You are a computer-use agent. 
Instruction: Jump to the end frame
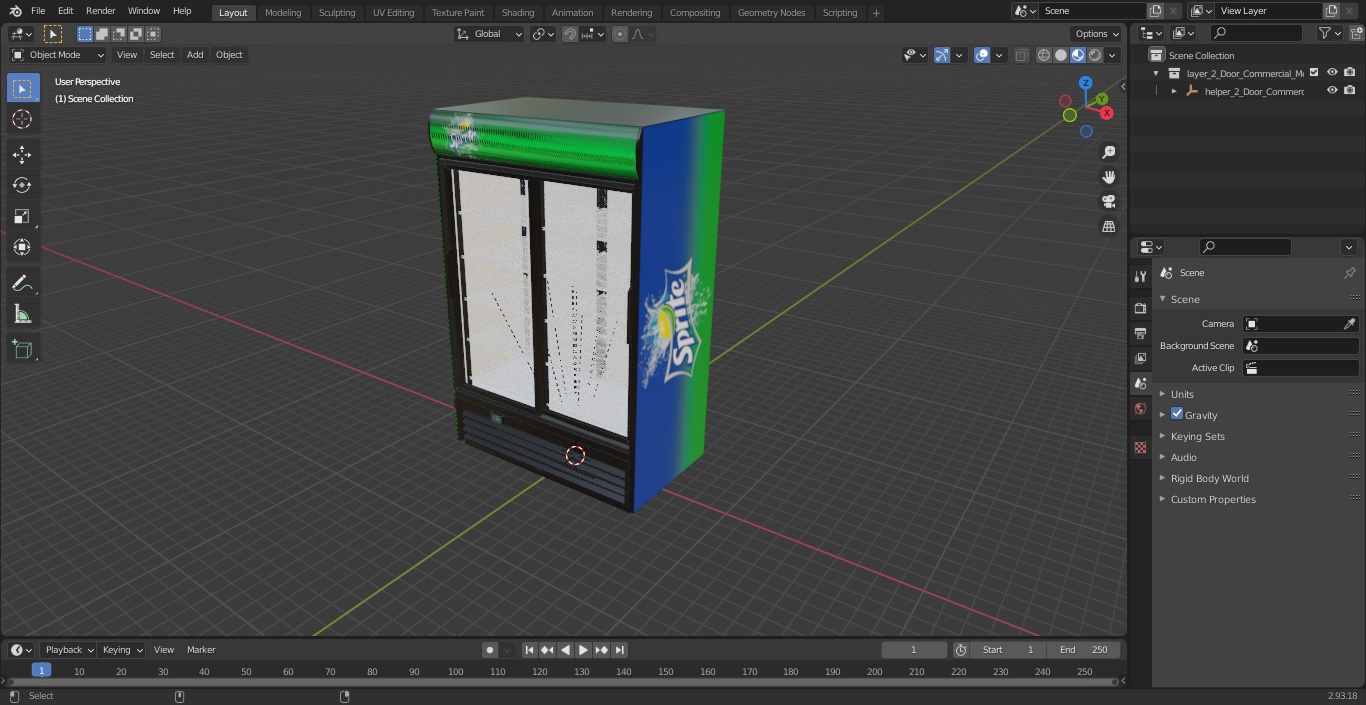[619, 650]
